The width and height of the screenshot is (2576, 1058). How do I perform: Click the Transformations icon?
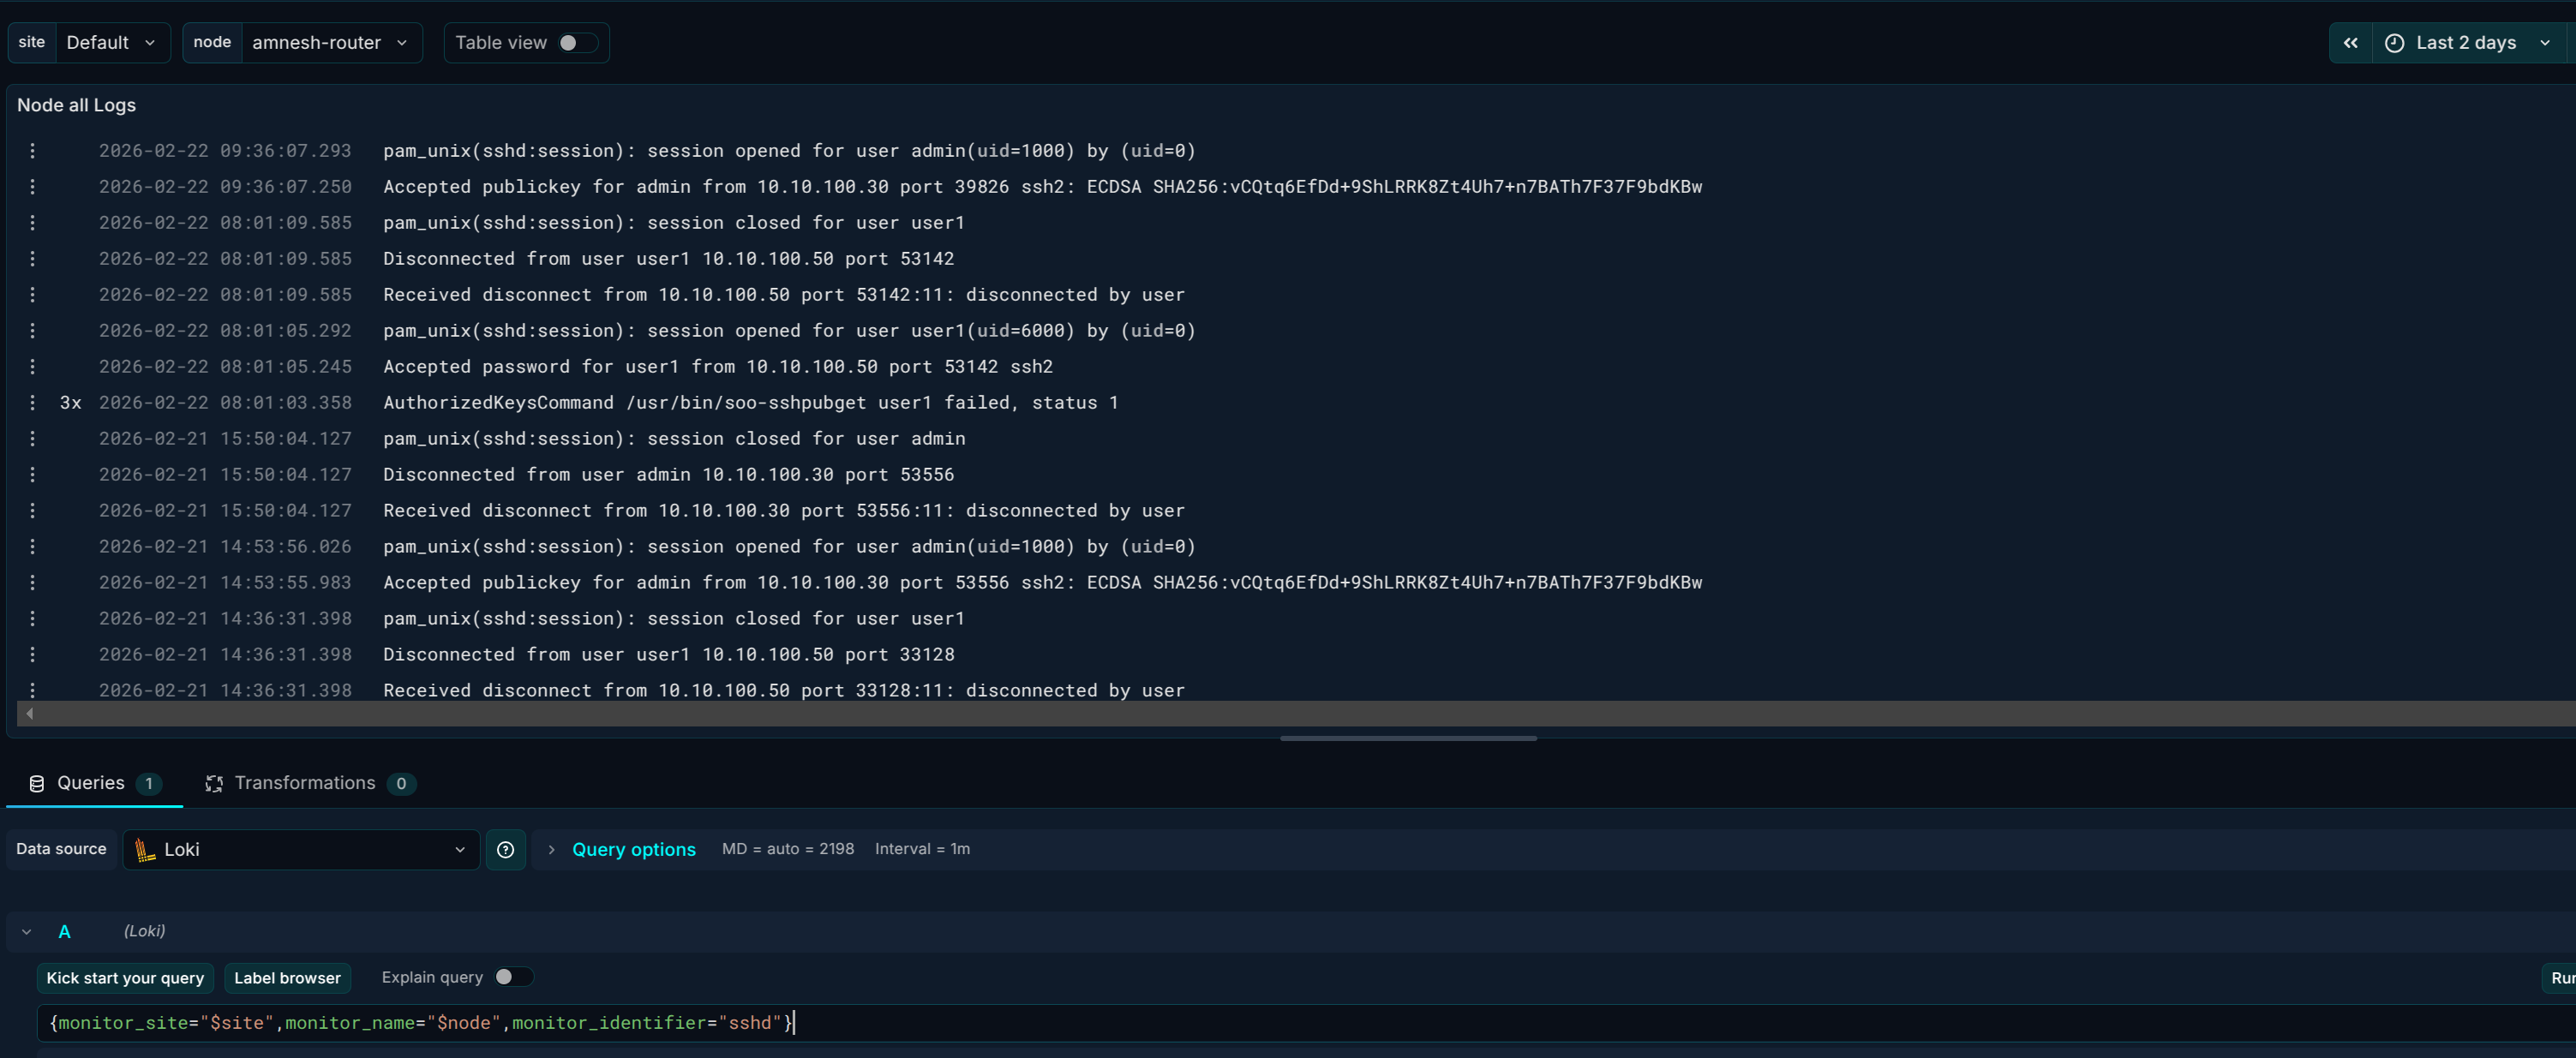214,784
